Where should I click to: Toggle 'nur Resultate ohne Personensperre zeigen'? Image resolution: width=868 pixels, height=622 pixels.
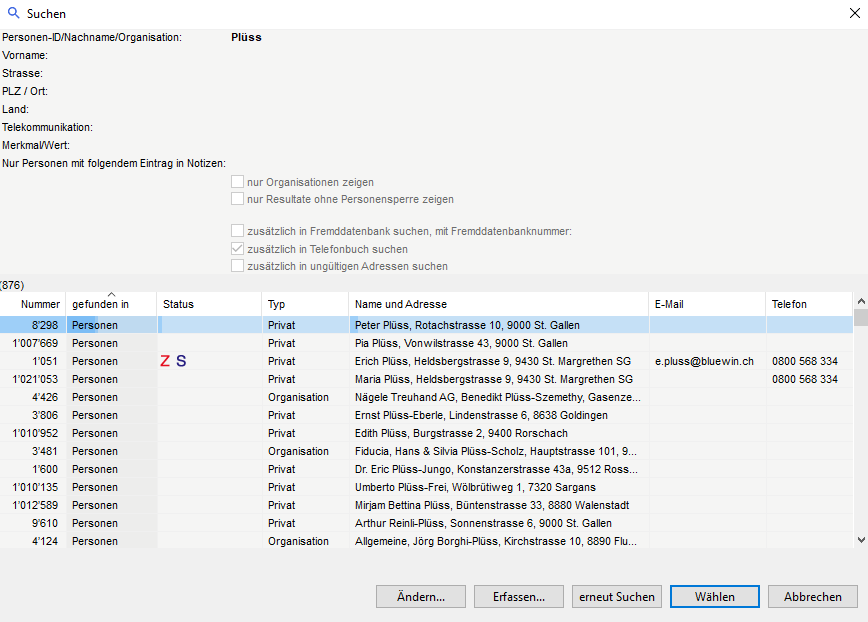(238, 199)
